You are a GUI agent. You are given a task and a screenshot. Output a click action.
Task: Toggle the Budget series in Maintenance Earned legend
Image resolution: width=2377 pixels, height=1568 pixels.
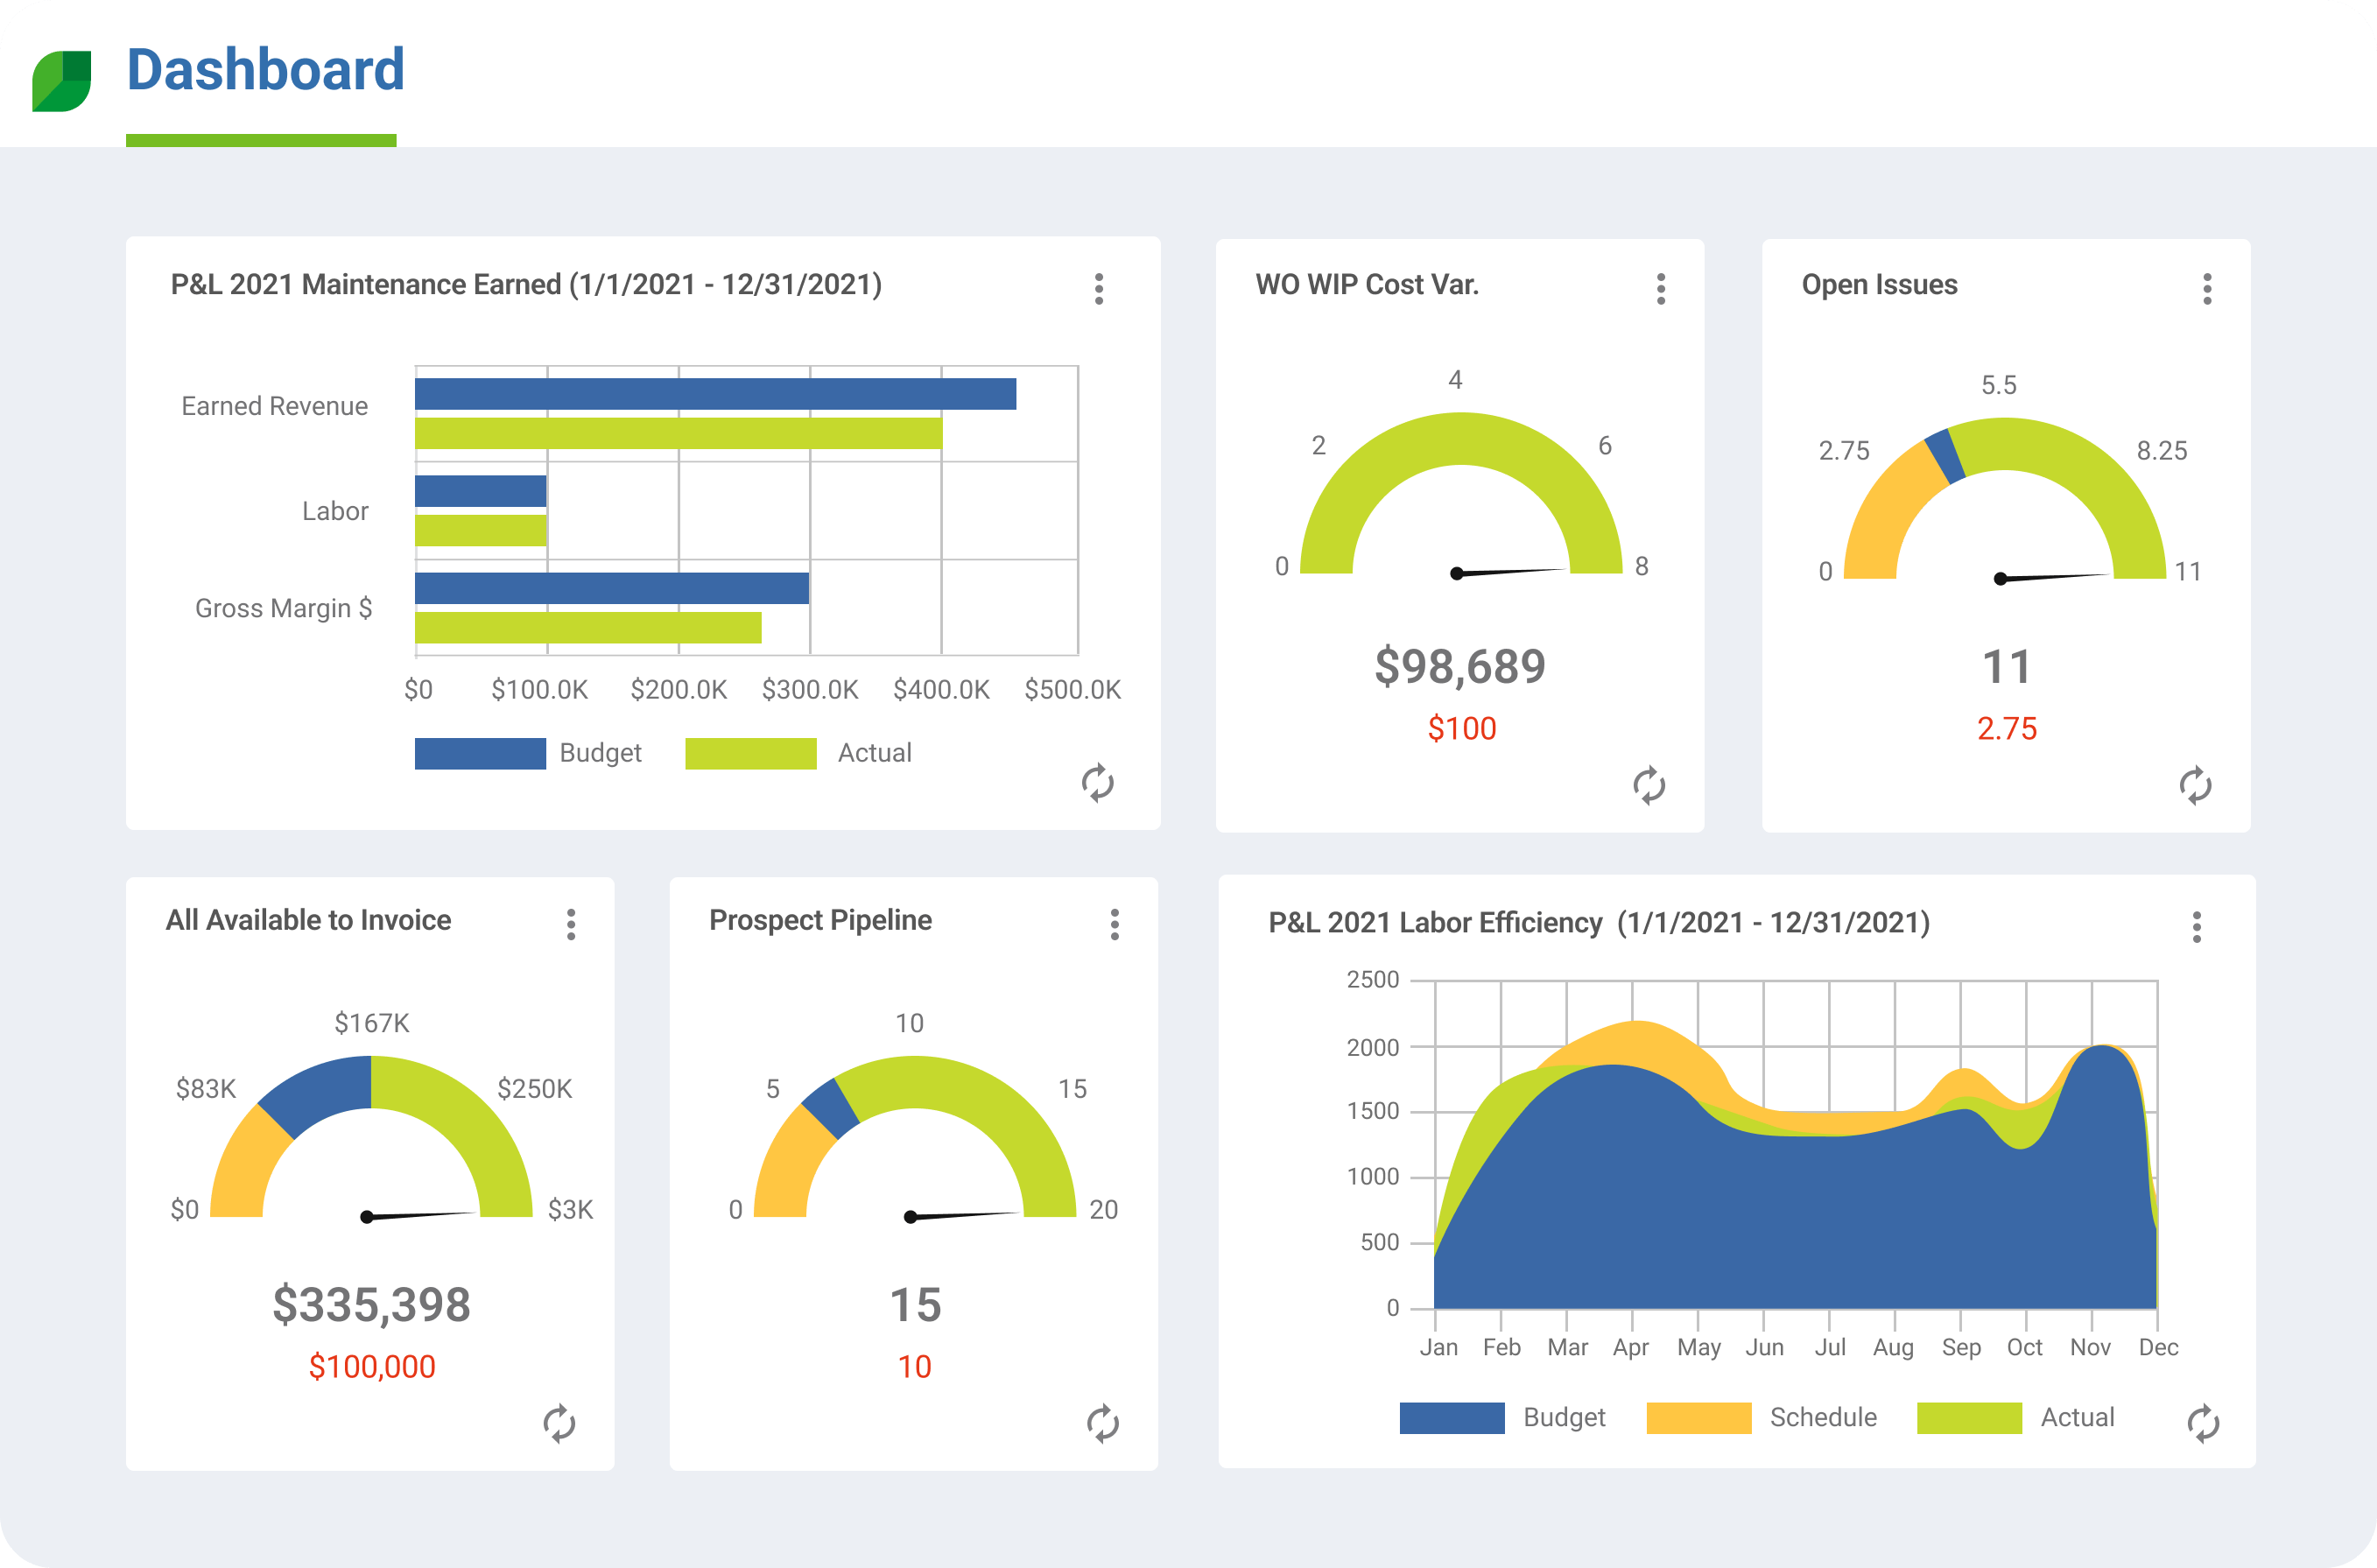pos(480,753)
